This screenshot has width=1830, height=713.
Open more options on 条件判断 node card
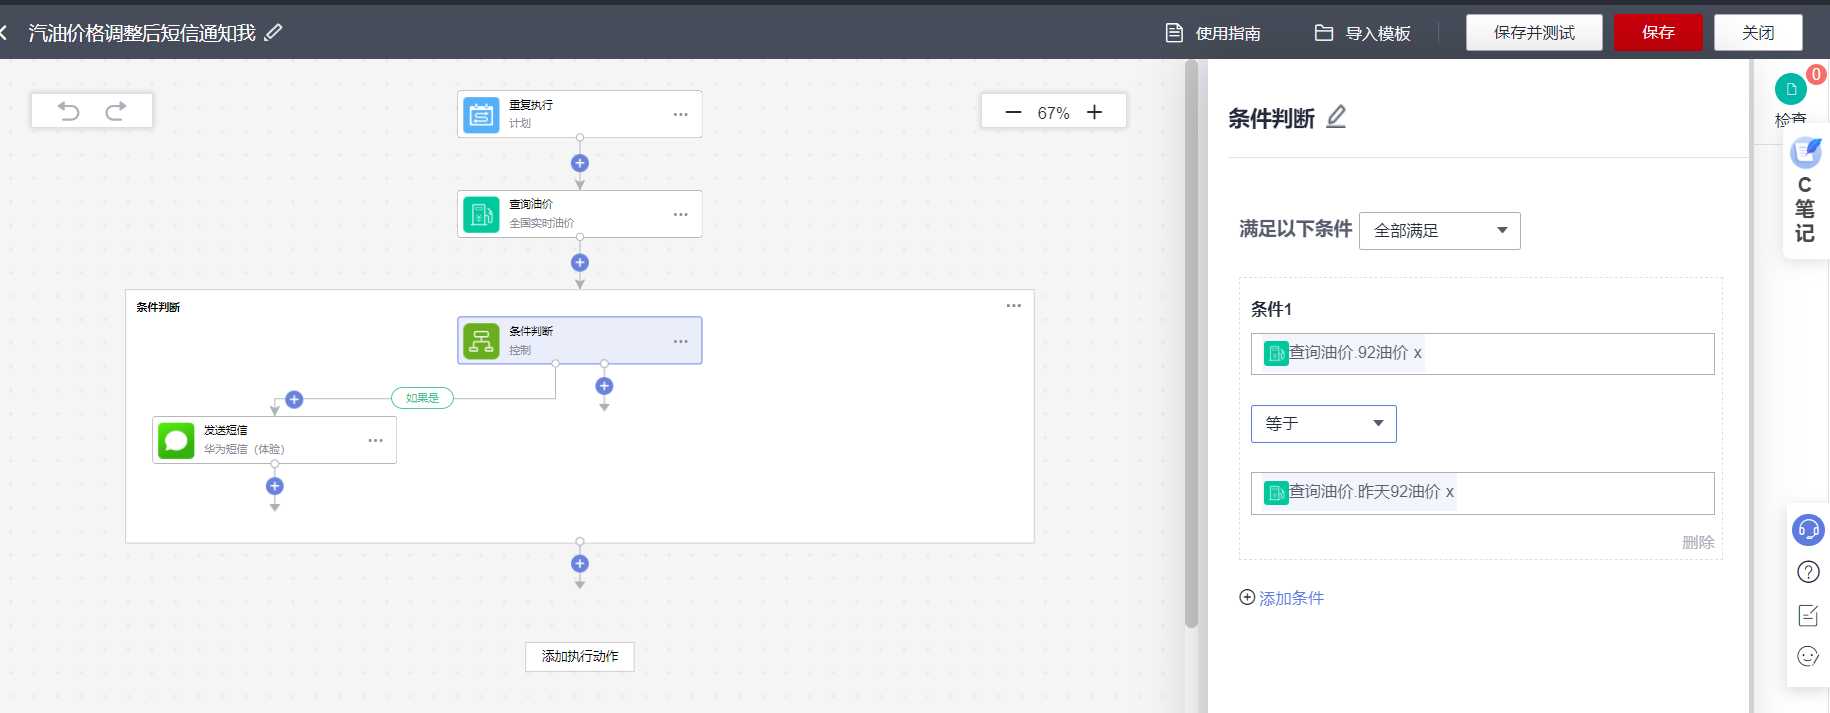click(681, 341)
